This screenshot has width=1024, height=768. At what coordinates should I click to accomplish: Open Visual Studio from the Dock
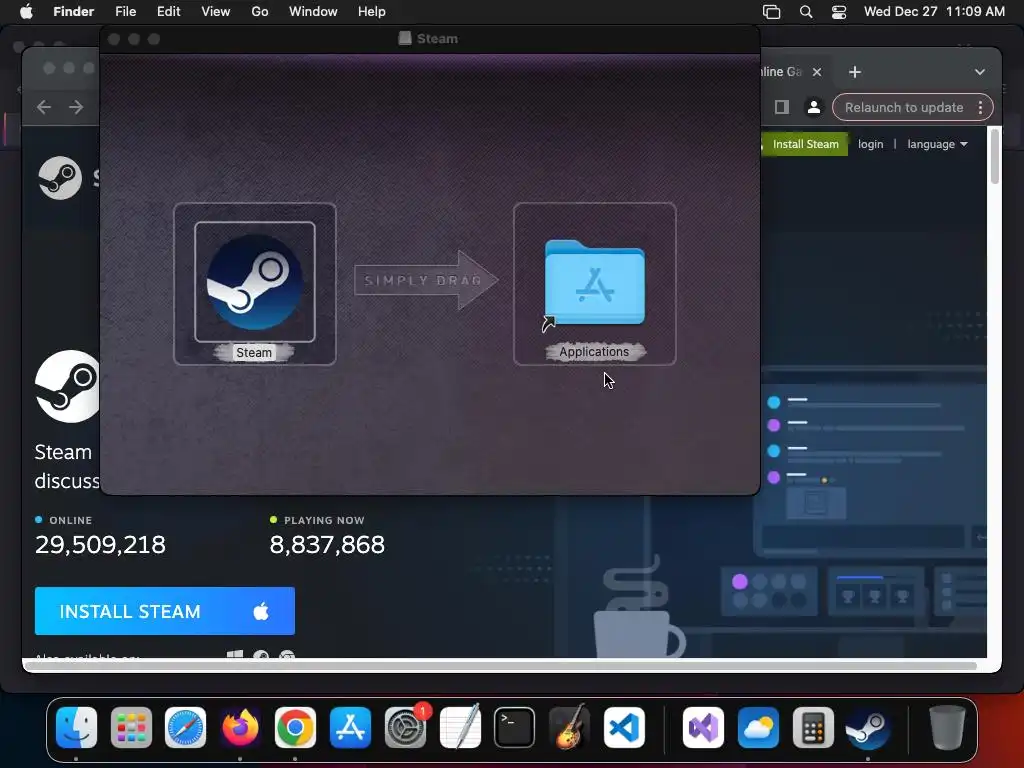[x=703, y=727]
